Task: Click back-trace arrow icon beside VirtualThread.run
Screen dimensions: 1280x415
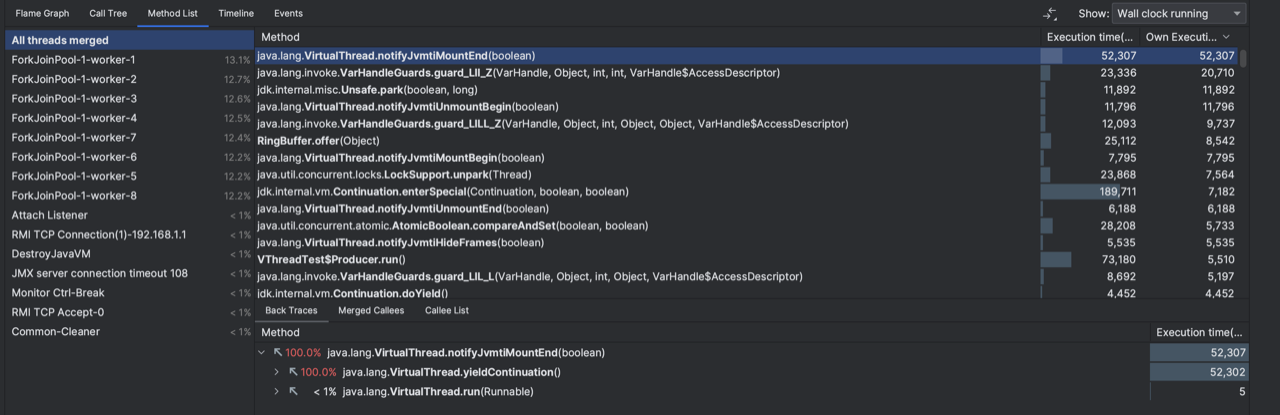Action: click(293, 392)
